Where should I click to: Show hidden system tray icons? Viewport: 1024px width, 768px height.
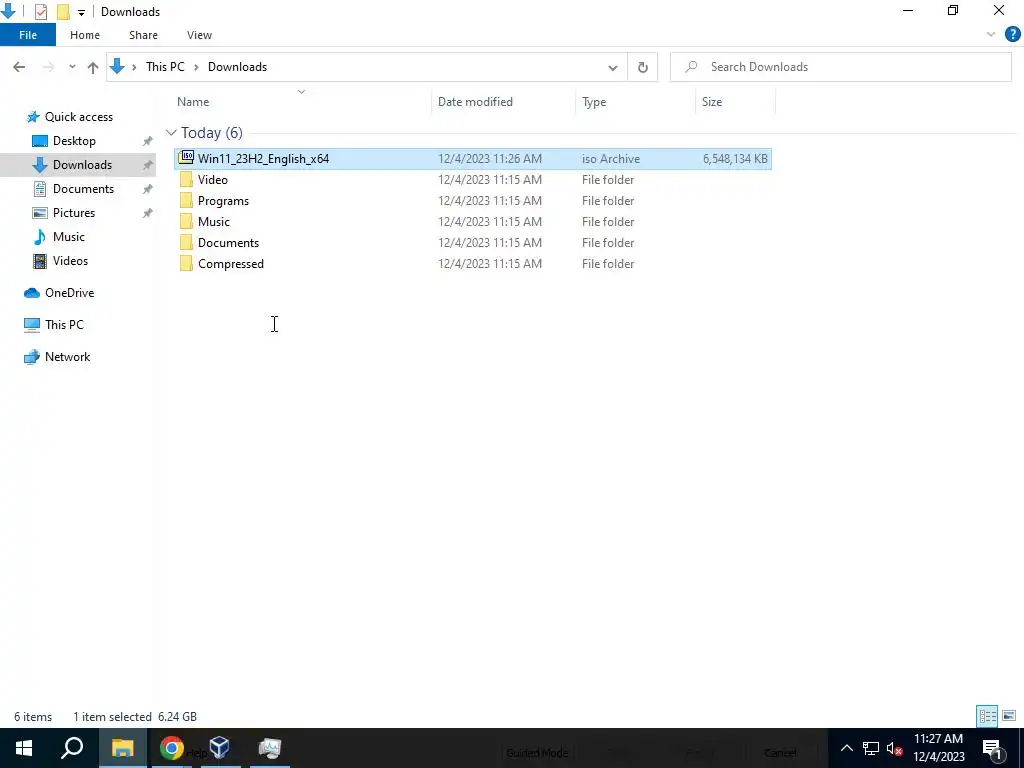coord(846,748)
